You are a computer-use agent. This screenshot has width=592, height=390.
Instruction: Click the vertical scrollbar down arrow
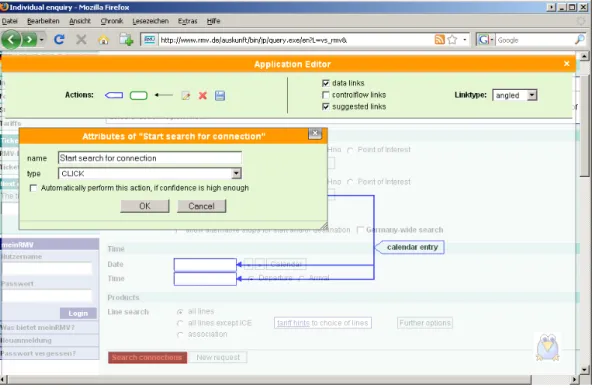[584, 370]
